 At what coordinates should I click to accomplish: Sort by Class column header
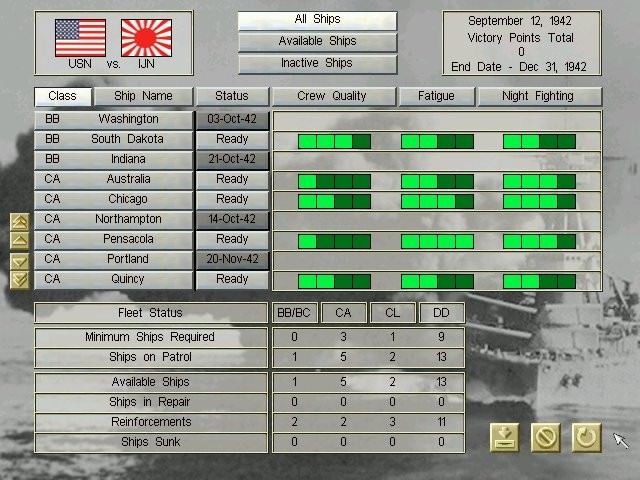coord(63,96)
